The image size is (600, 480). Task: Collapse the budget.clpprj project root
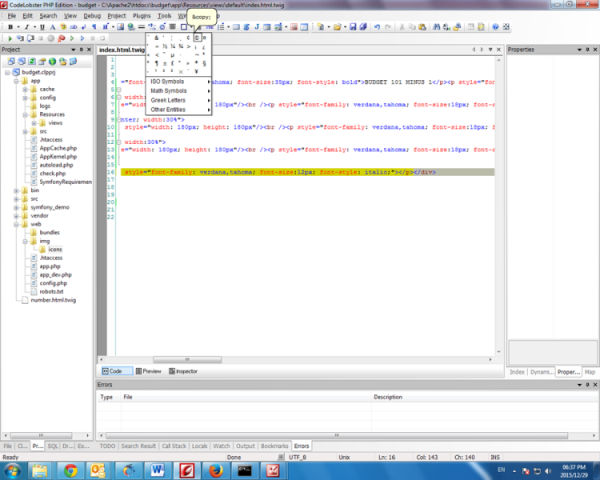(x=5, y=72)
